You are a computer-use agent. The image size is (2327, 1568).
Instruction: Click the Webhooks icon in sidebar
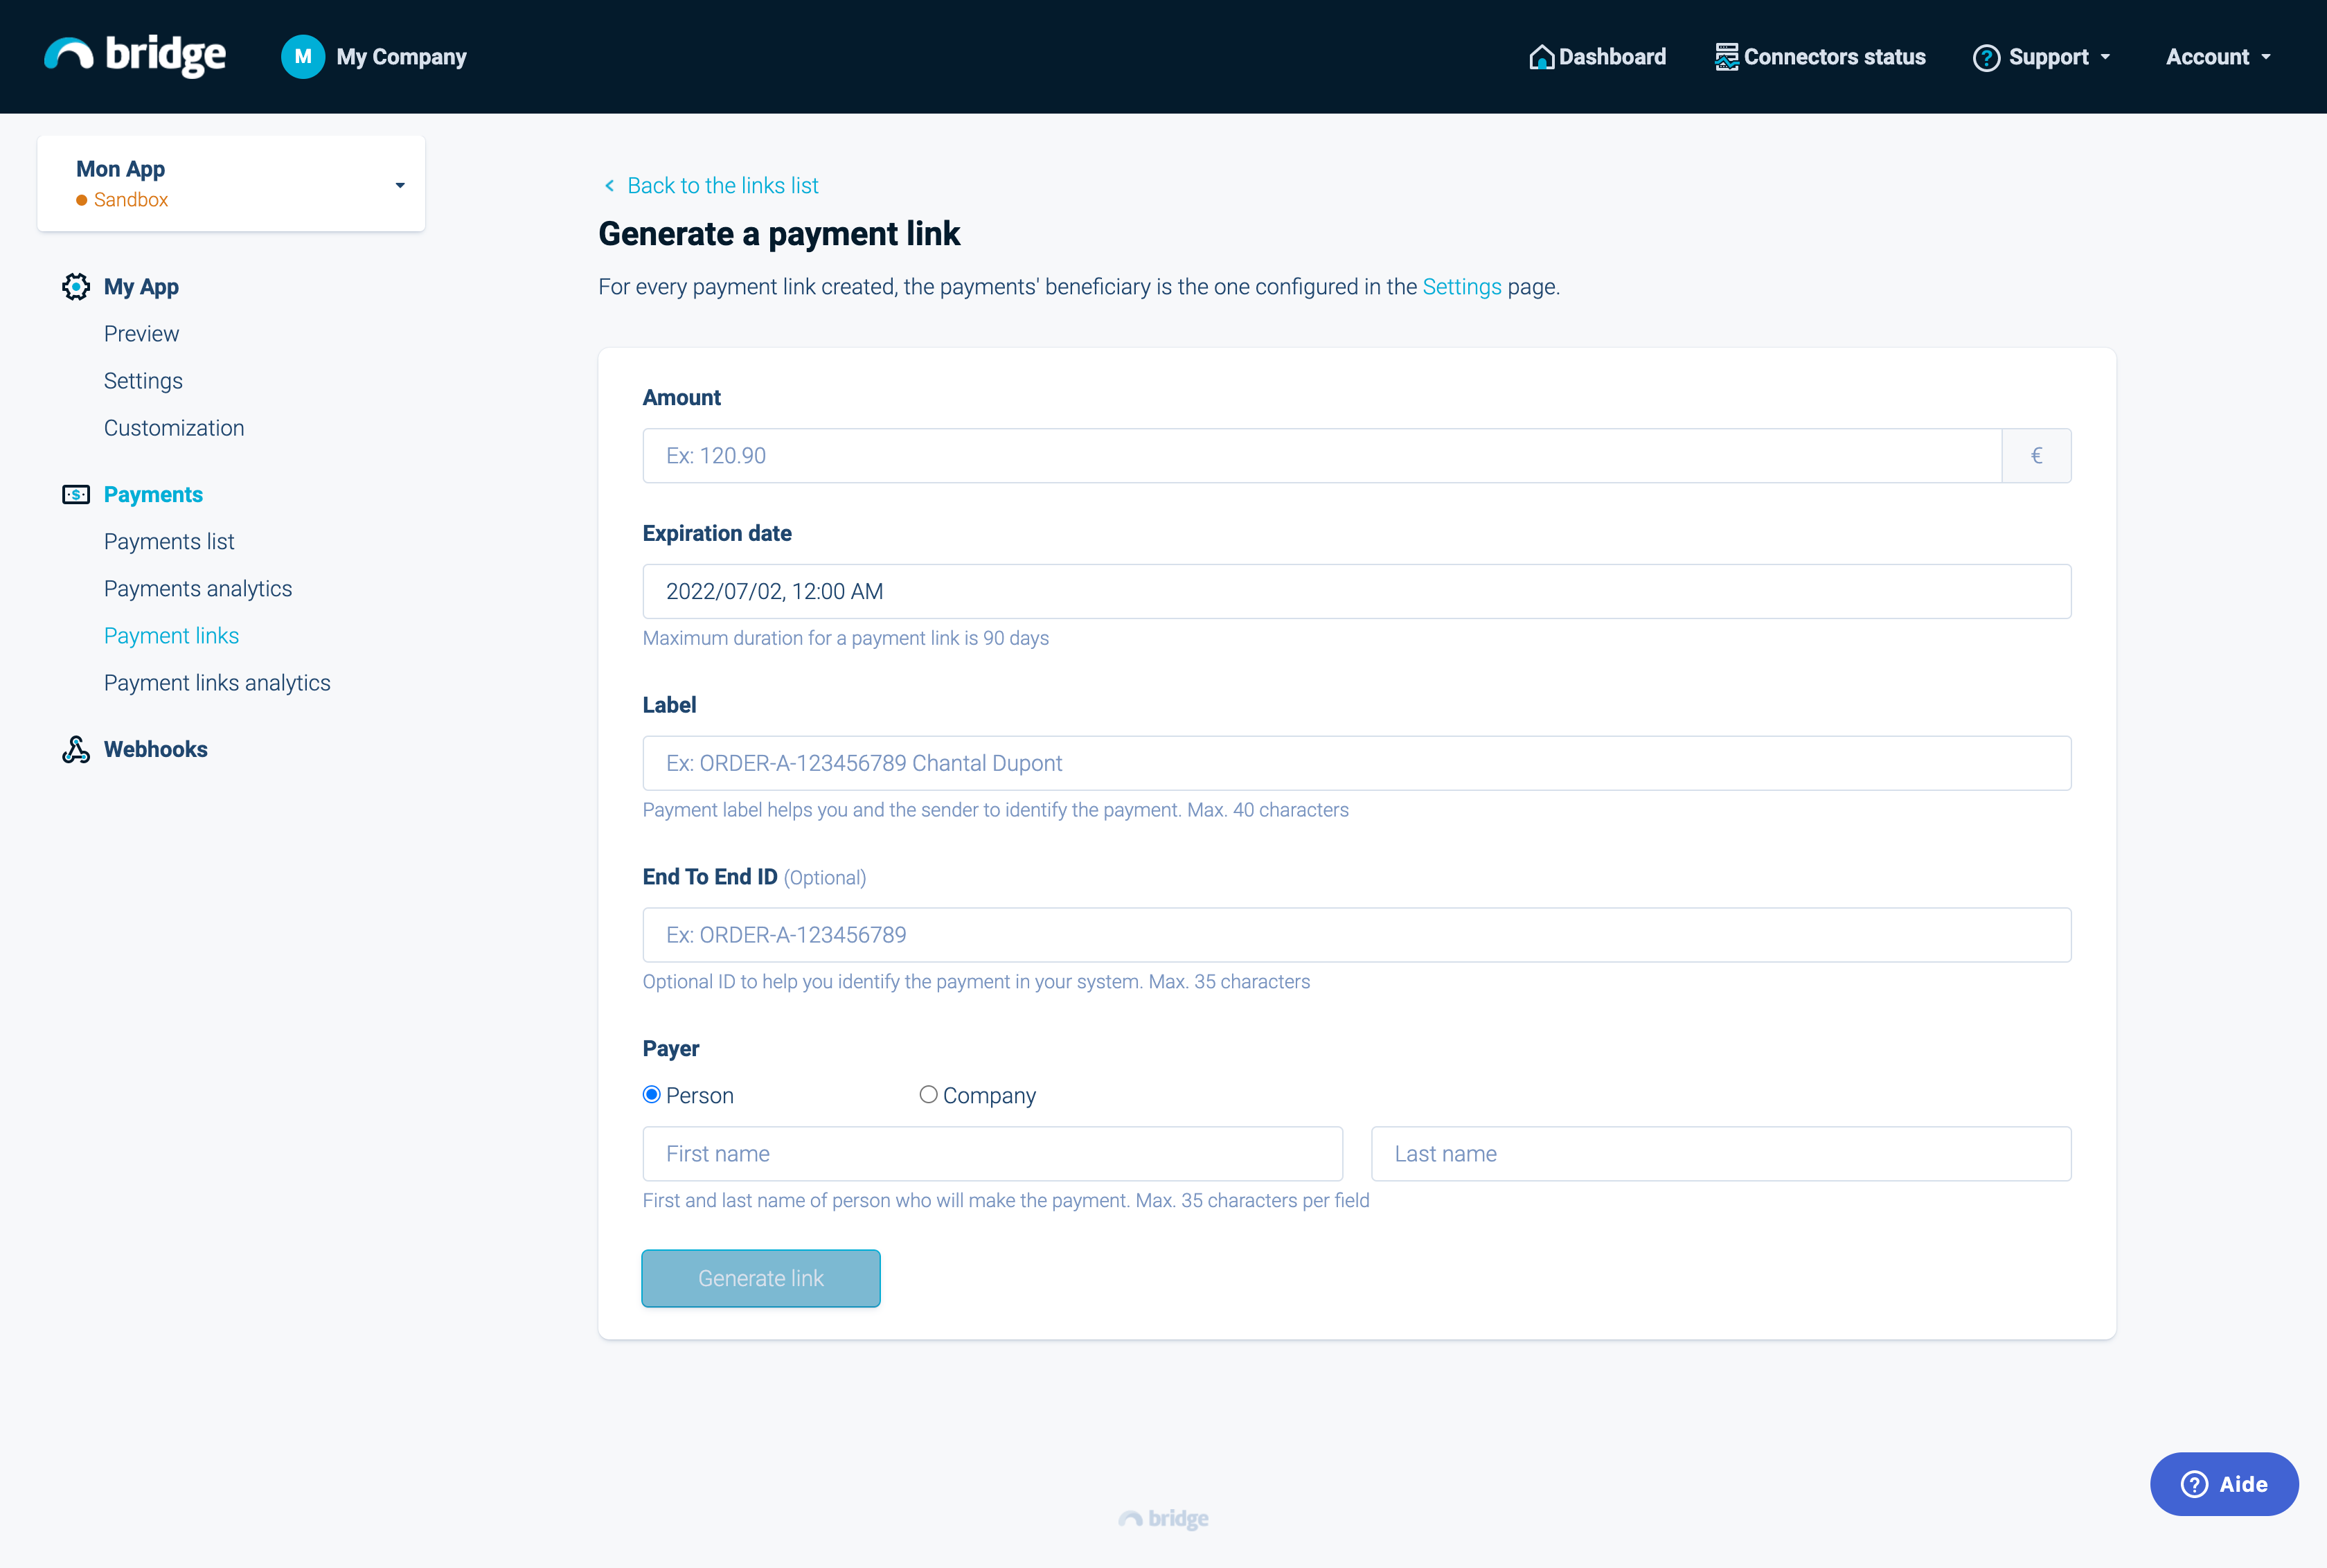tap(76, 750)
